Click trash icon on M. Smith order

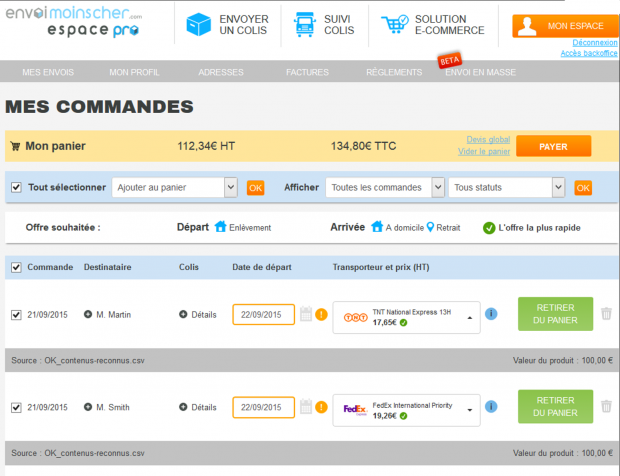pos(606,406)
